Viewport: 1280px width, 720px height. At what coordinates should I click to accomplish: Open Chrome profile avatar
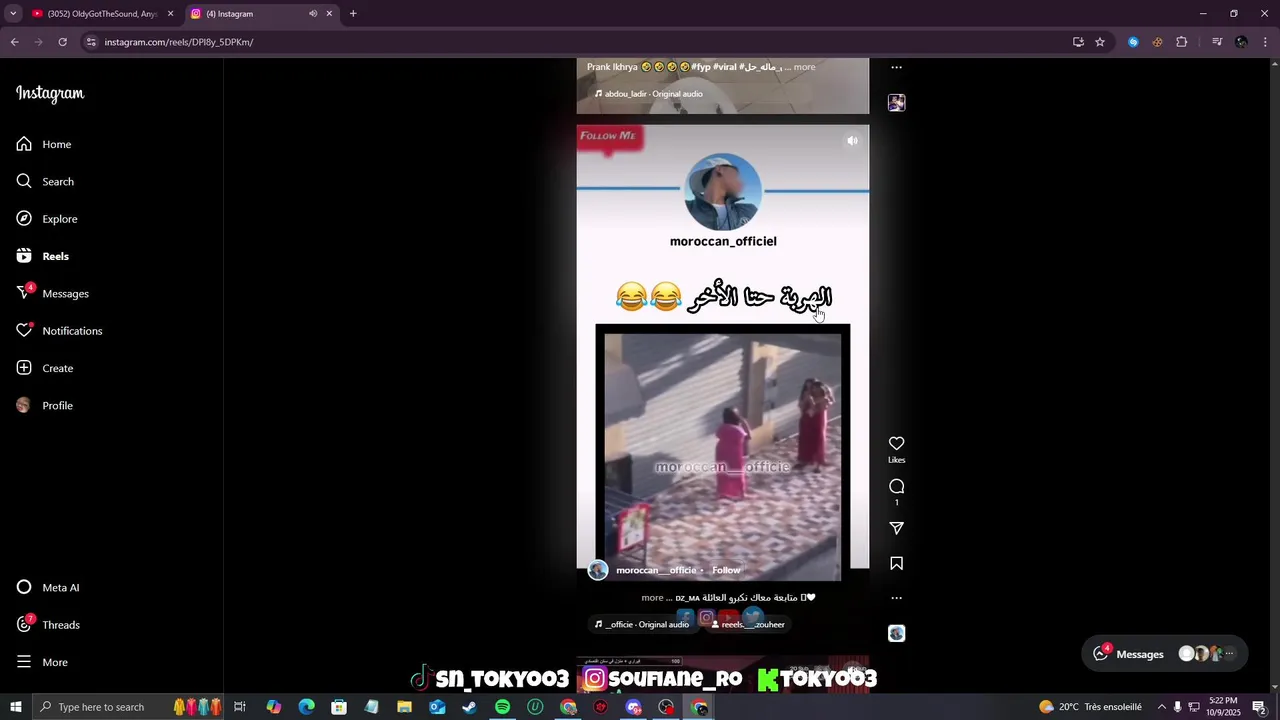tap(1241, 42)
